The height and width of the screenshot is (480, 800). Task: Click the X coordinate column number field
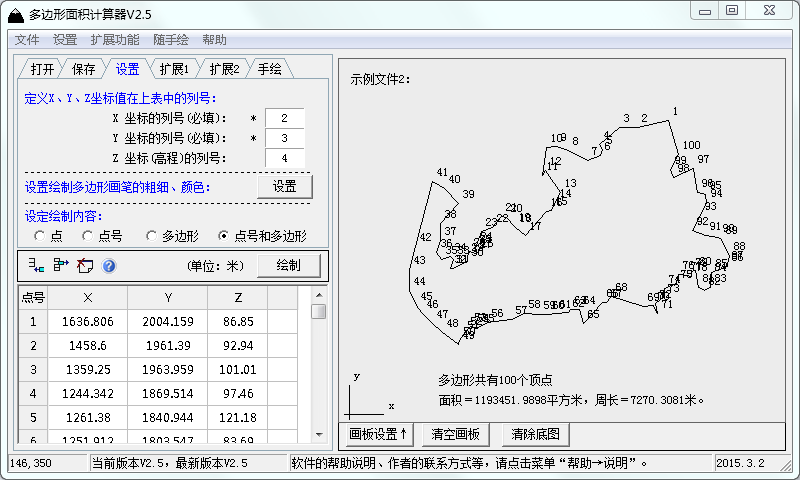tap(284, 118)
